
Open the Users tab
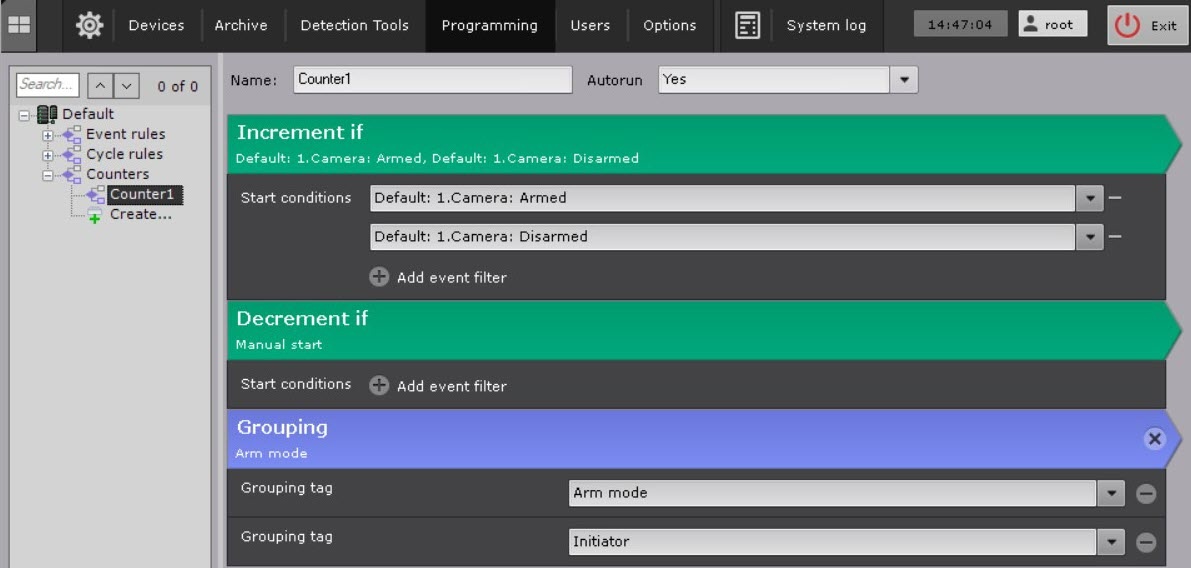tap(590, 25)
